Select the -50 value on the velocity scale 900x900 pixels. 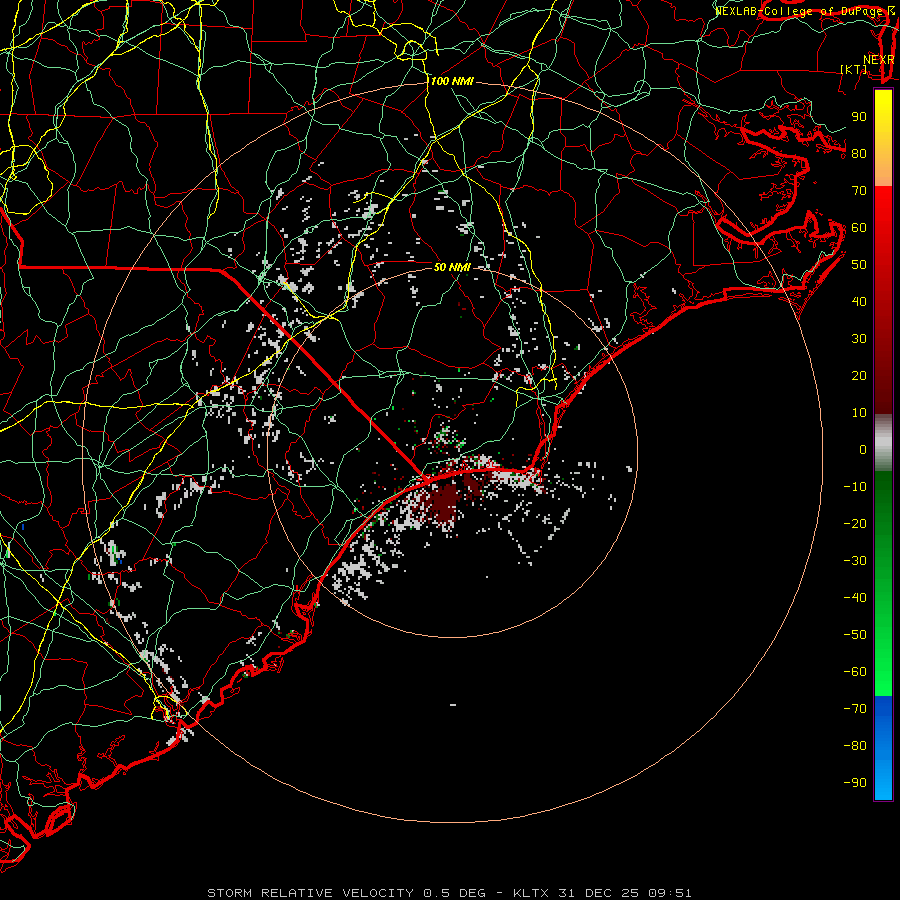tap(855, 635)
